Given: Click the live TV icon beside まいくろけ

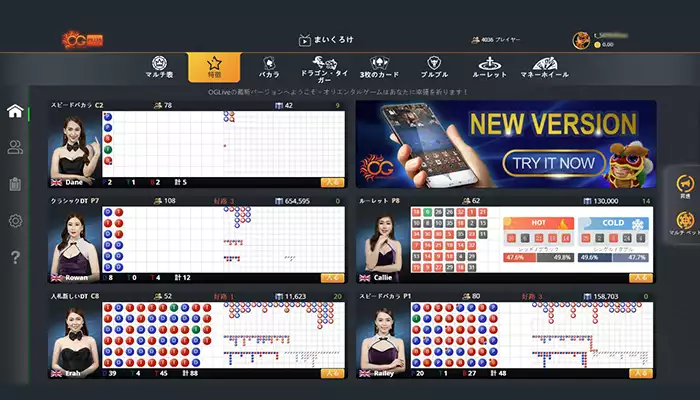Looking at the screenshot, I should pos(305,41).
